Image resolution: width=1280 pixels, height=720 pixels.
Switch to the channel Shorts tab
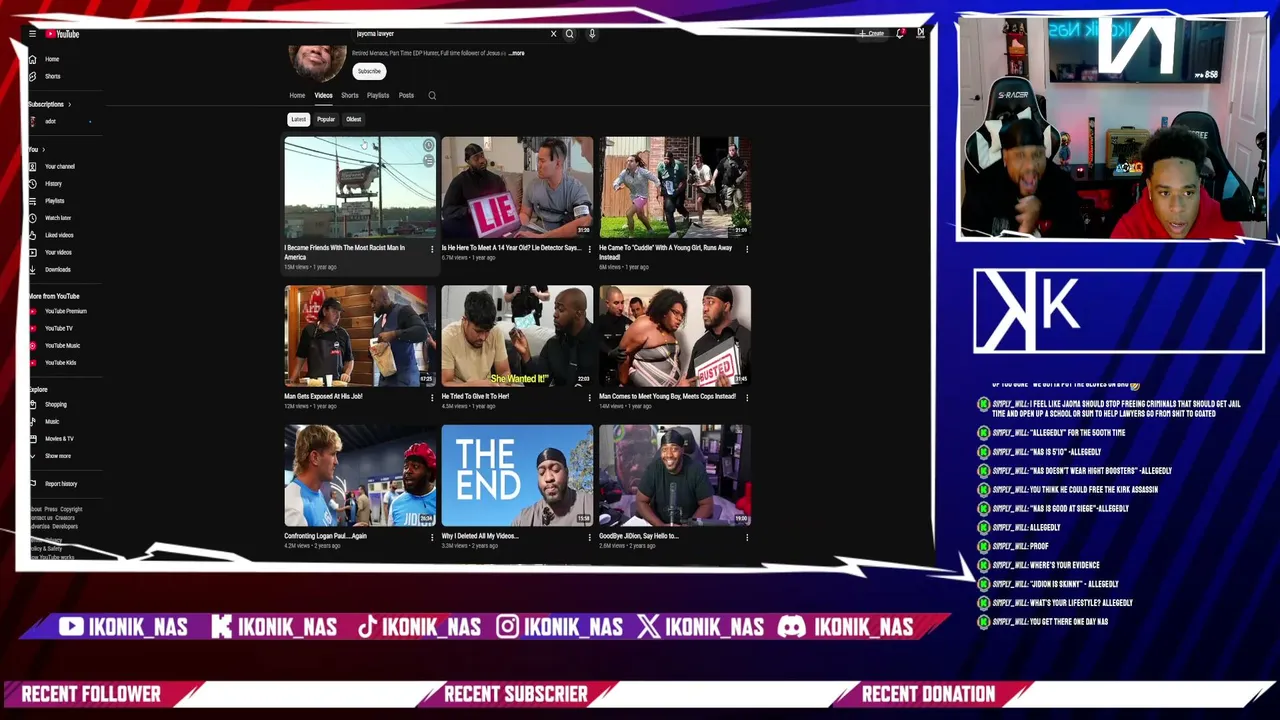click(x=350, y=96)
